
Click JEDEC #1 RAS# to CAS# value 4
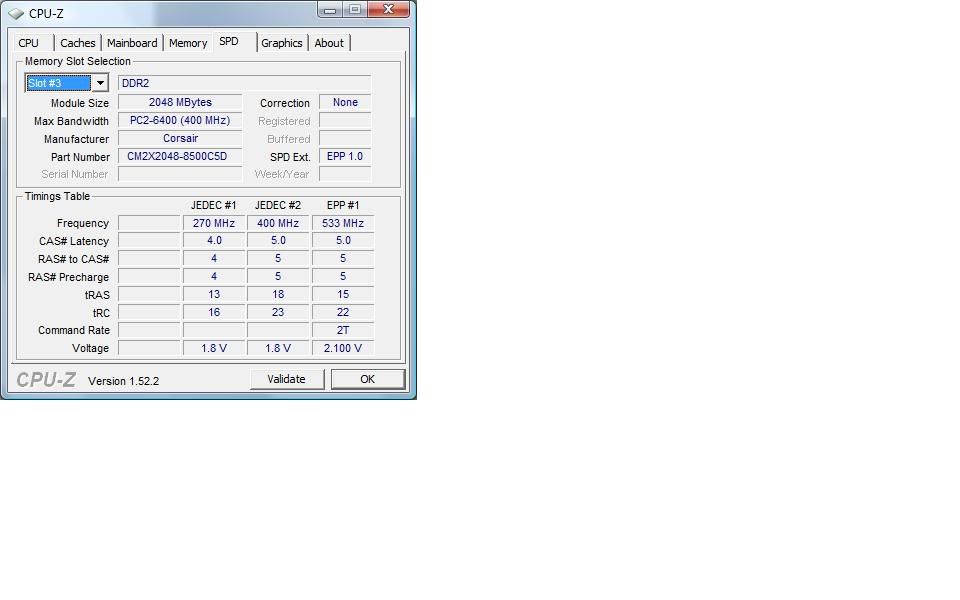tap(214, 258)
